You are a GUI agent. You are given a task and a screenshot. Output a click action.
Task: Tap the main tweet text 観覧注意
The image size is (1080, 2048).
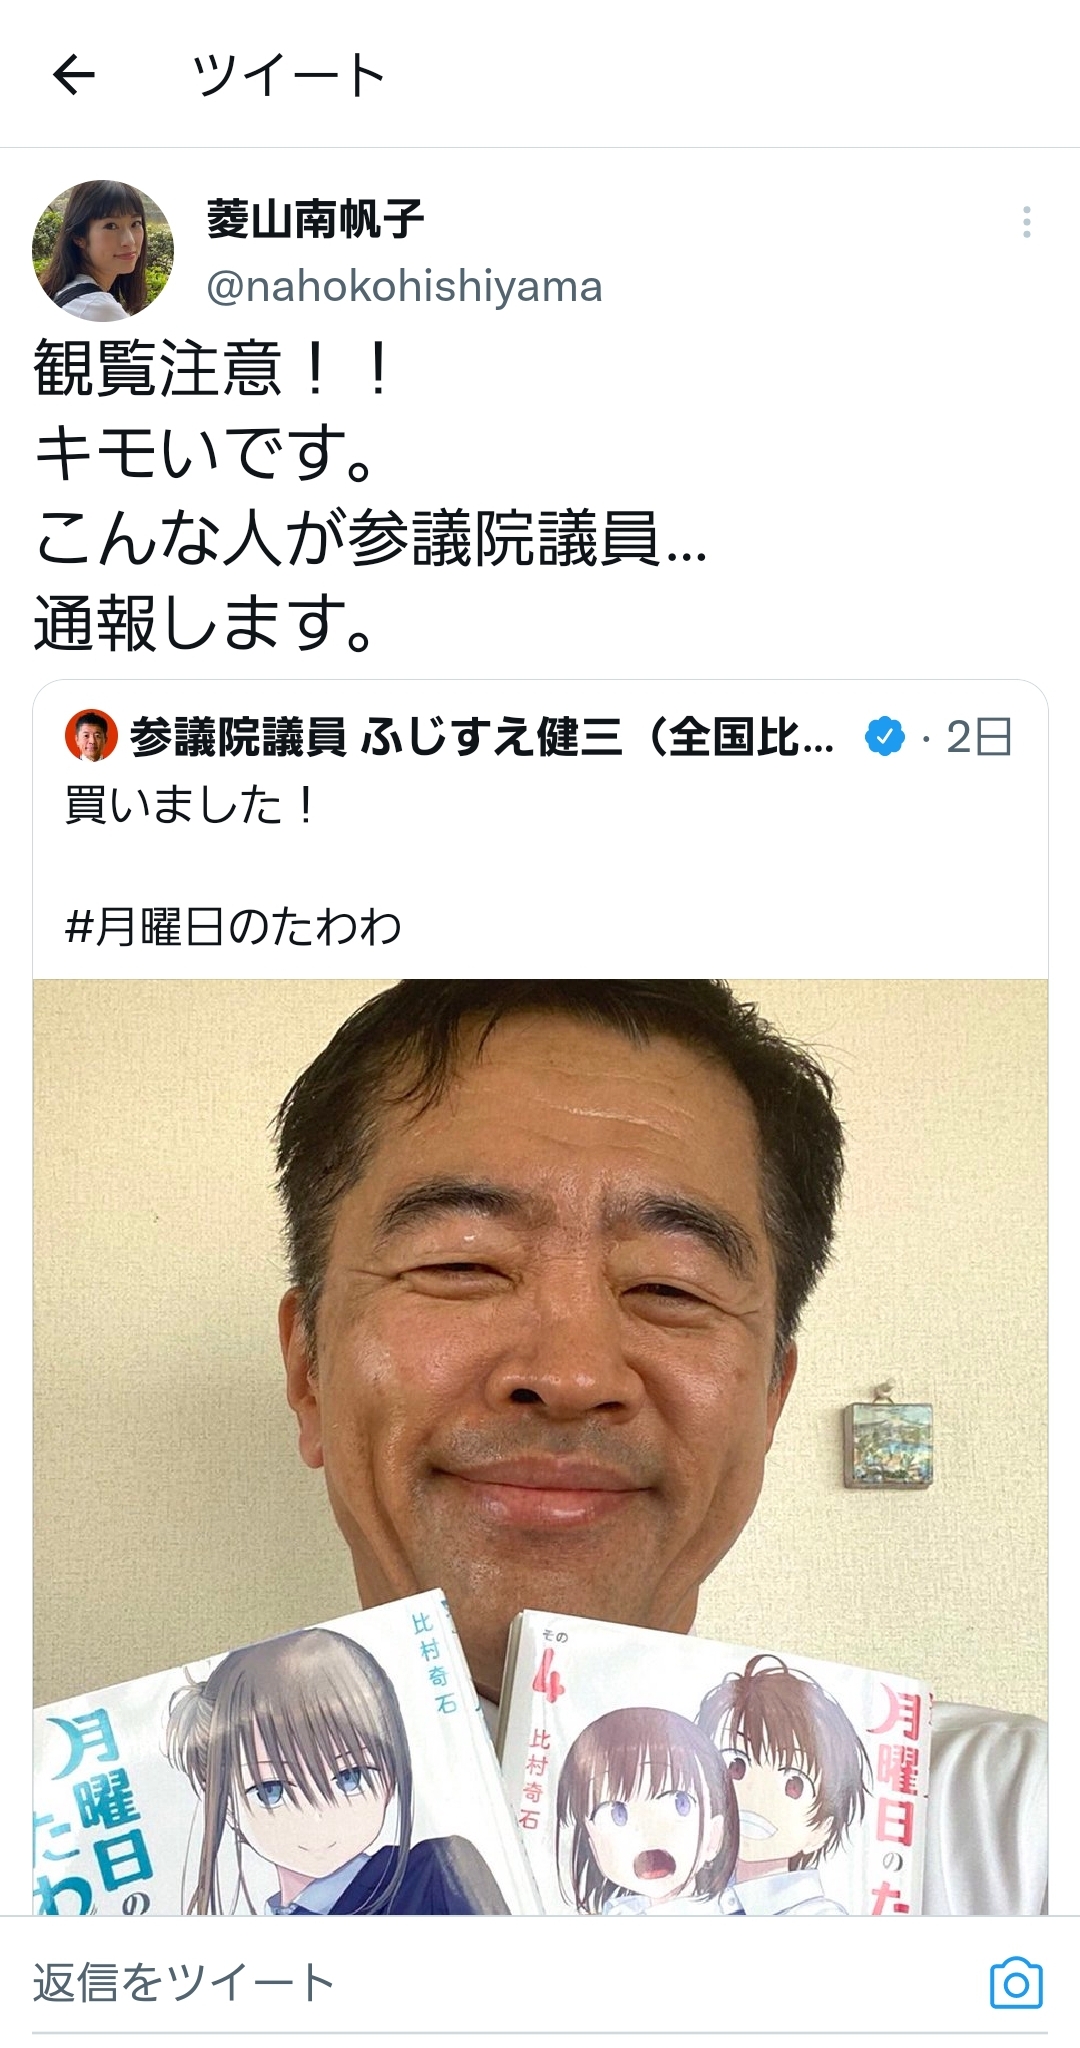coord(157,367)
